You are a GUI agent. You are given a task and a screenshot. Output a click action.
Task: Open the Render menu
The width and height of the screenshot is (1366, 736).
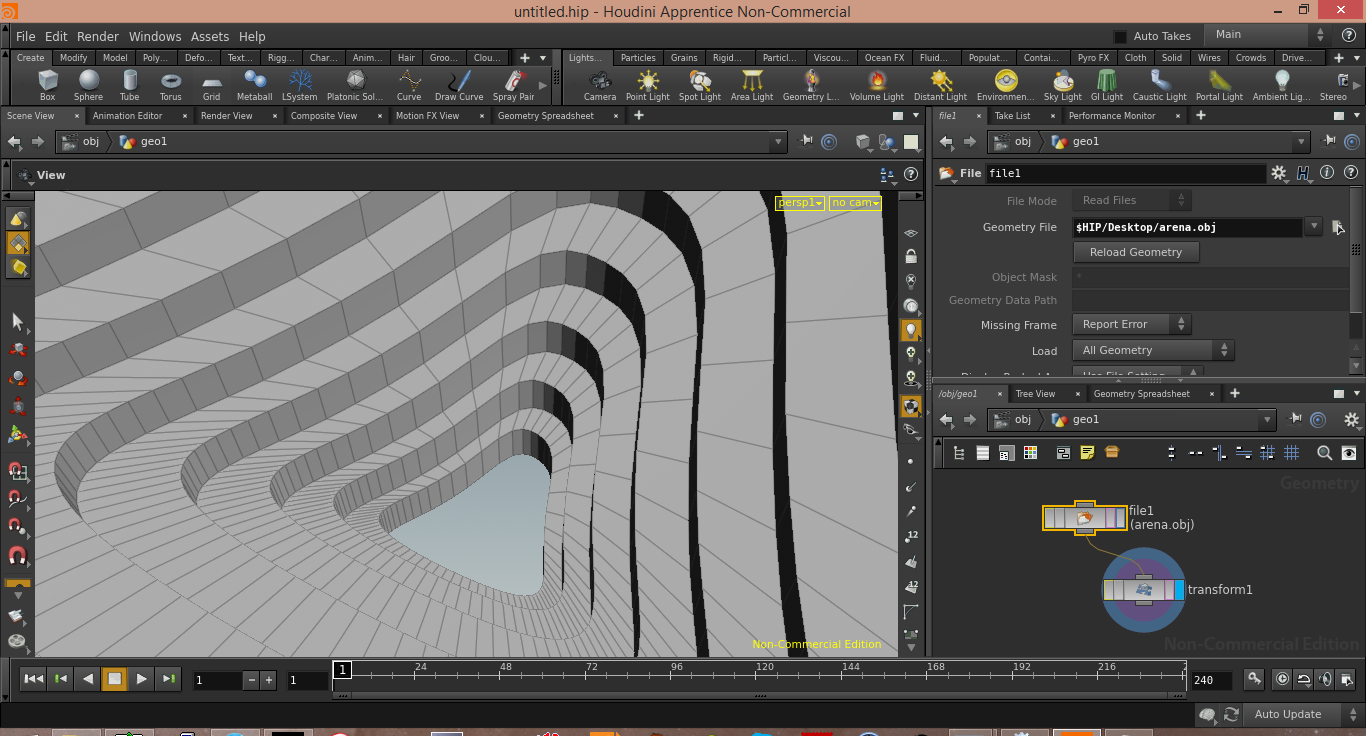pos(98,36)
